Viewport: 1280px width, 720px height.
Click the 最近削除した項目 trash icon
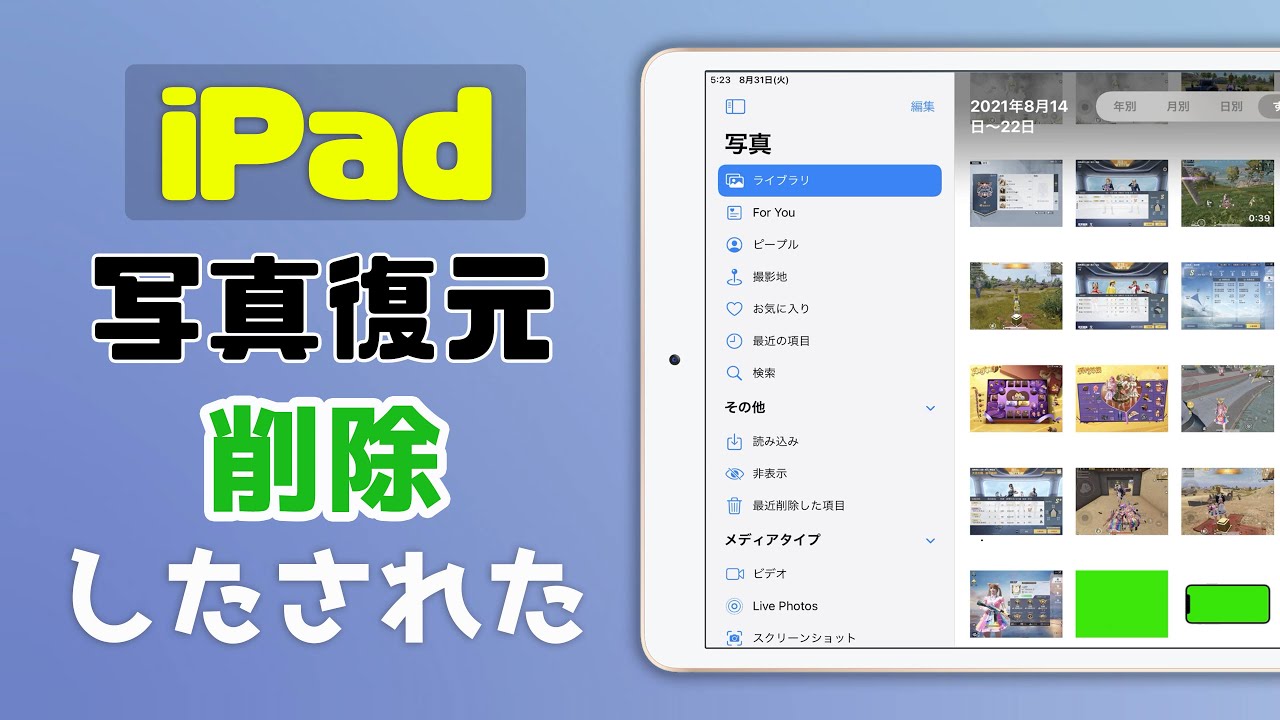tap(735, 505)
